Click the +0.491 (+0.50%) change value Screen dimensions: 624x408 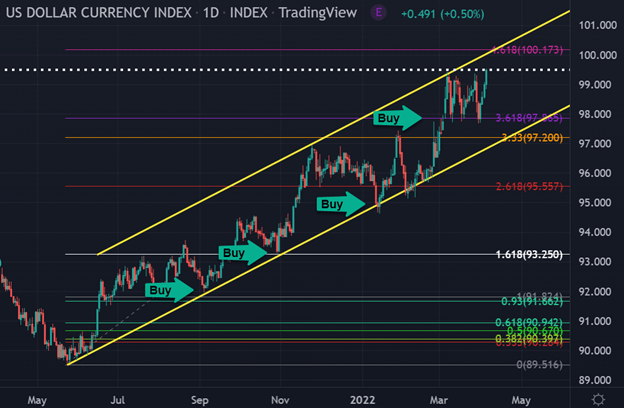tap(443, 14)
